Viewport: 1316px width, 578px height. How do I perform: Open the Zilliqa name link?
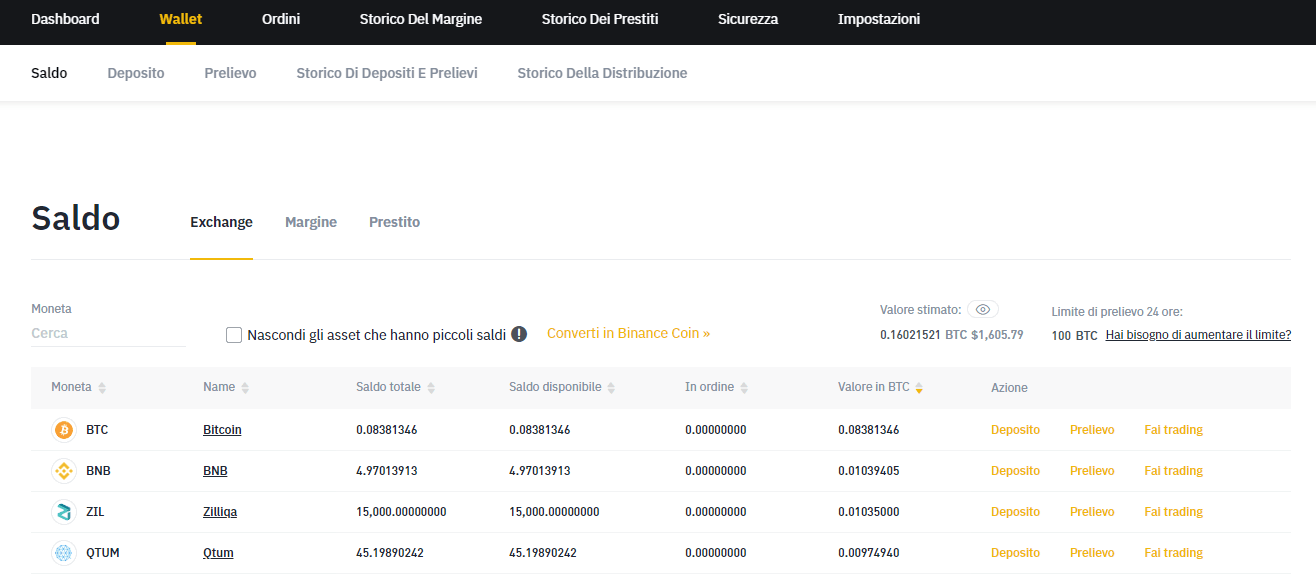pos(220,512)
